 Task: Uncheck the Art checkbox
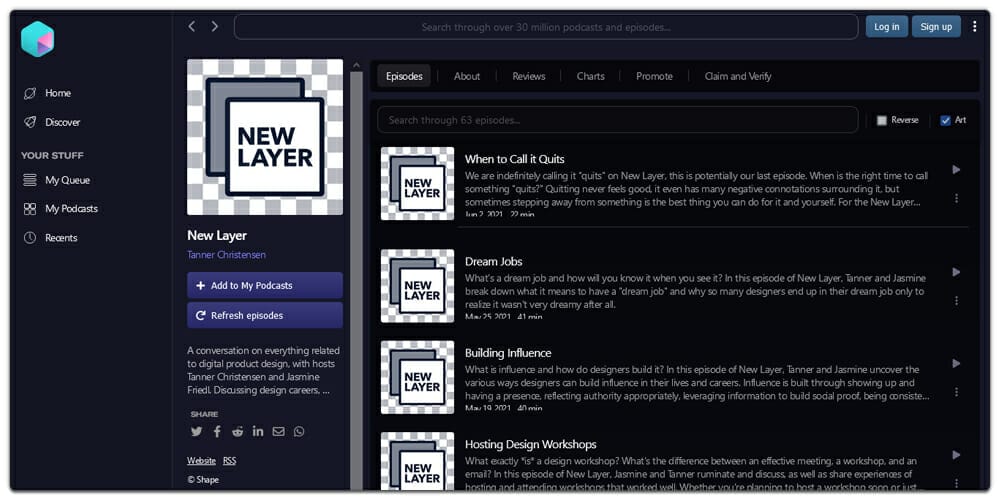(945, 120)
